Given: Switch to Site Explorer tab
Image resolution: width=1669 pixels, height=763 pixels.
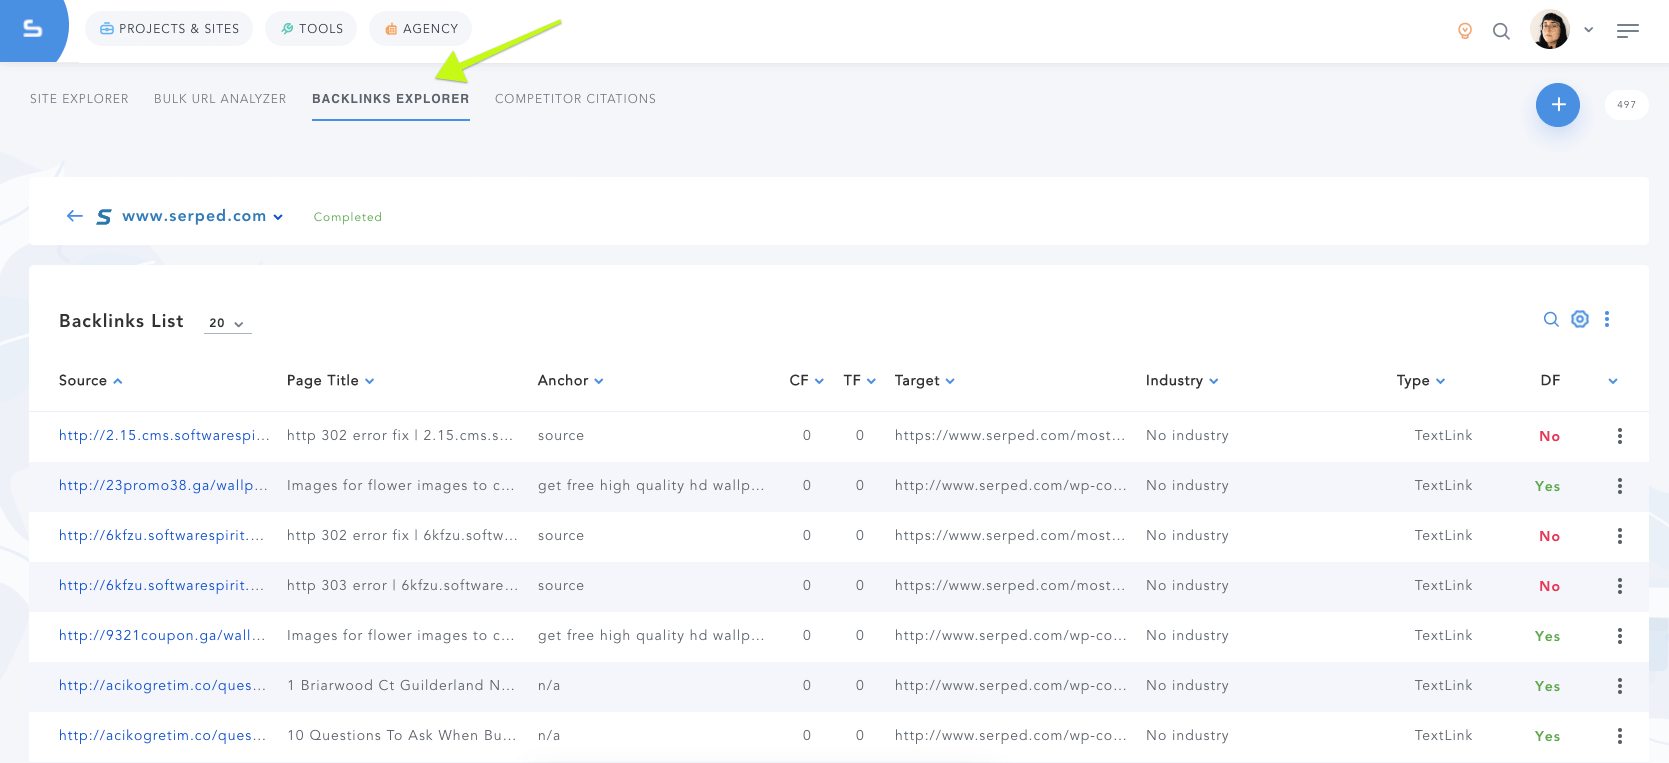Looking at the screenshot, I should [x=79, y=99].
